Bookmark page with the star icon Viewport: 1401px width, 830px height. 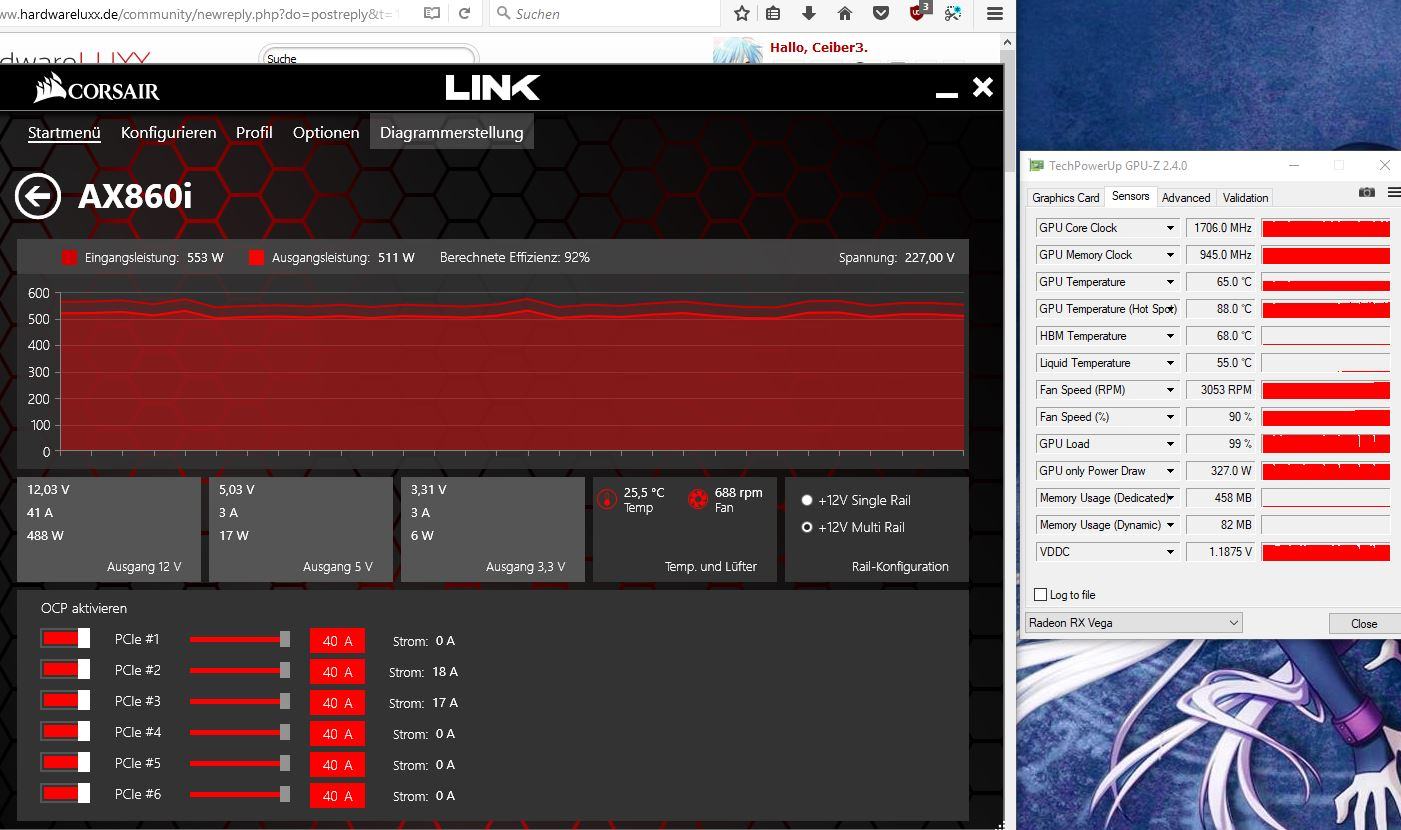pyautogui.click(x=741, y=13)
